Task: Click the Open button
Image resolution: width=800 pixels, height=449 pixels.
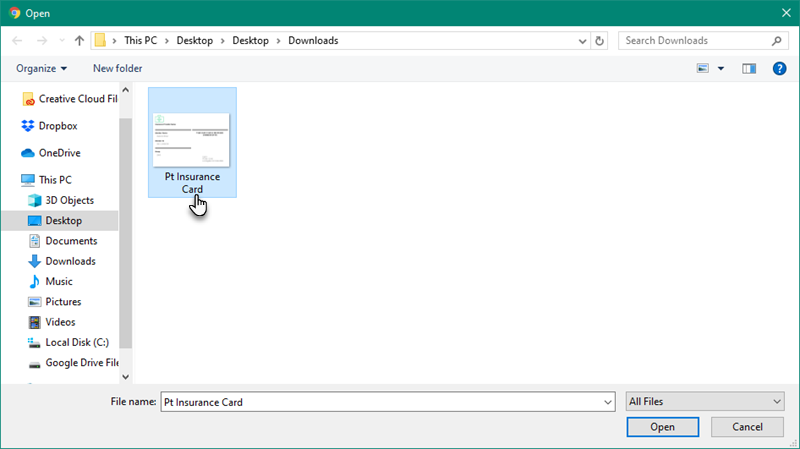Action: (x=663, y=427)
